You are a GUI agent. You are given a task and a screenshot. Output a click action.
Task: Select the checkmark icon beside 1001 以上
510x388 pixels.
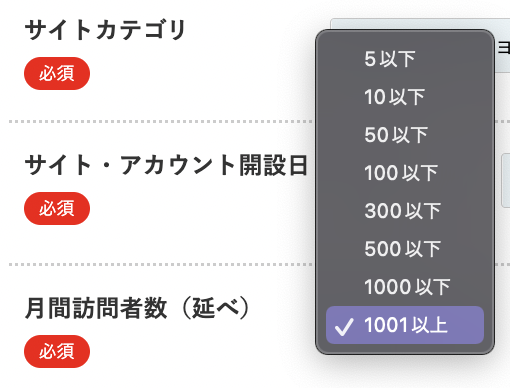point(344,327)
